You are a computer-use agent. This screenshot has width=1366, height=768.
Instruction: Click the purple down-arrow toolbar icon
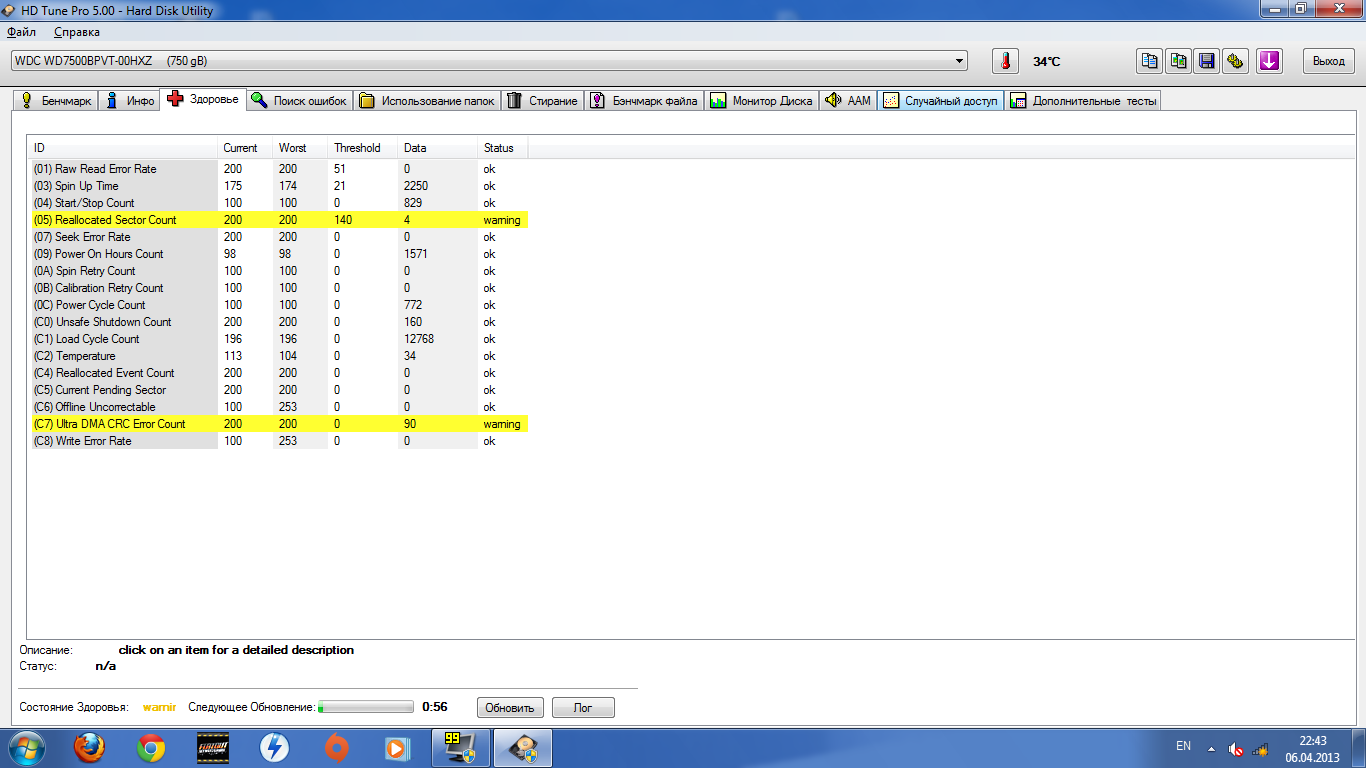1269,61
